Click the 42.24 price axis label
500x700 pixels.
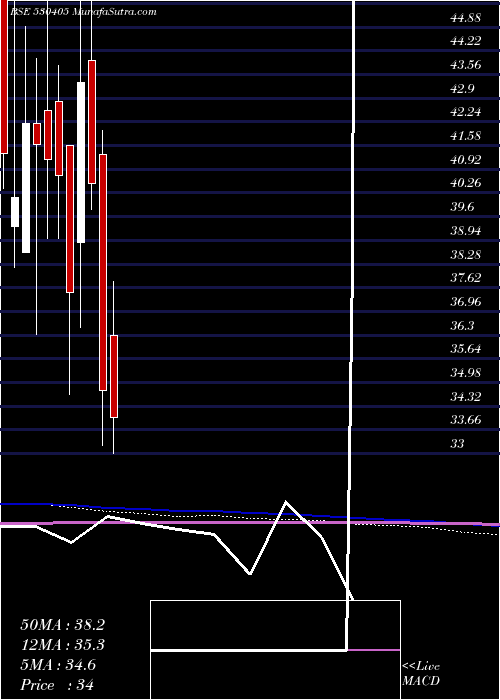466,112
